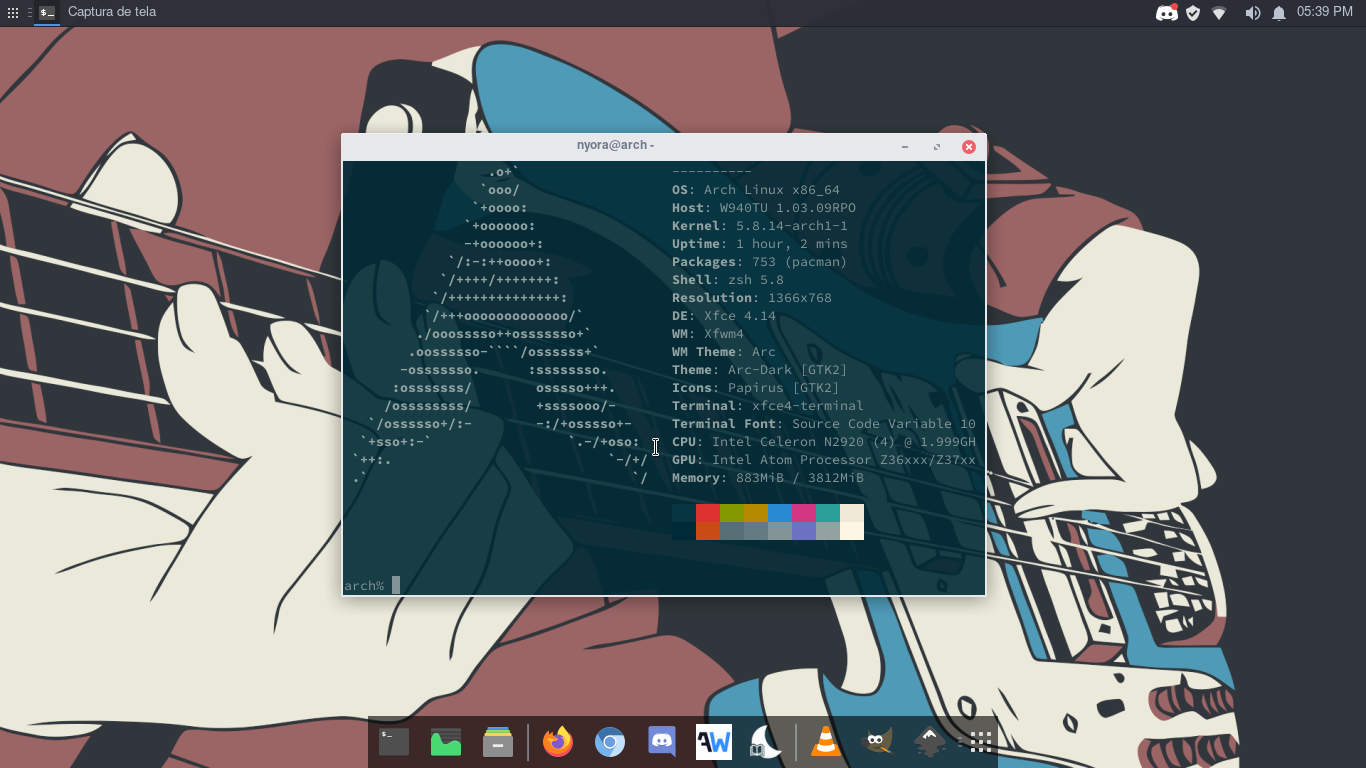Click the 'Packages: 753 (pacman)' line
1366x768 pixels.
(760, 262)
